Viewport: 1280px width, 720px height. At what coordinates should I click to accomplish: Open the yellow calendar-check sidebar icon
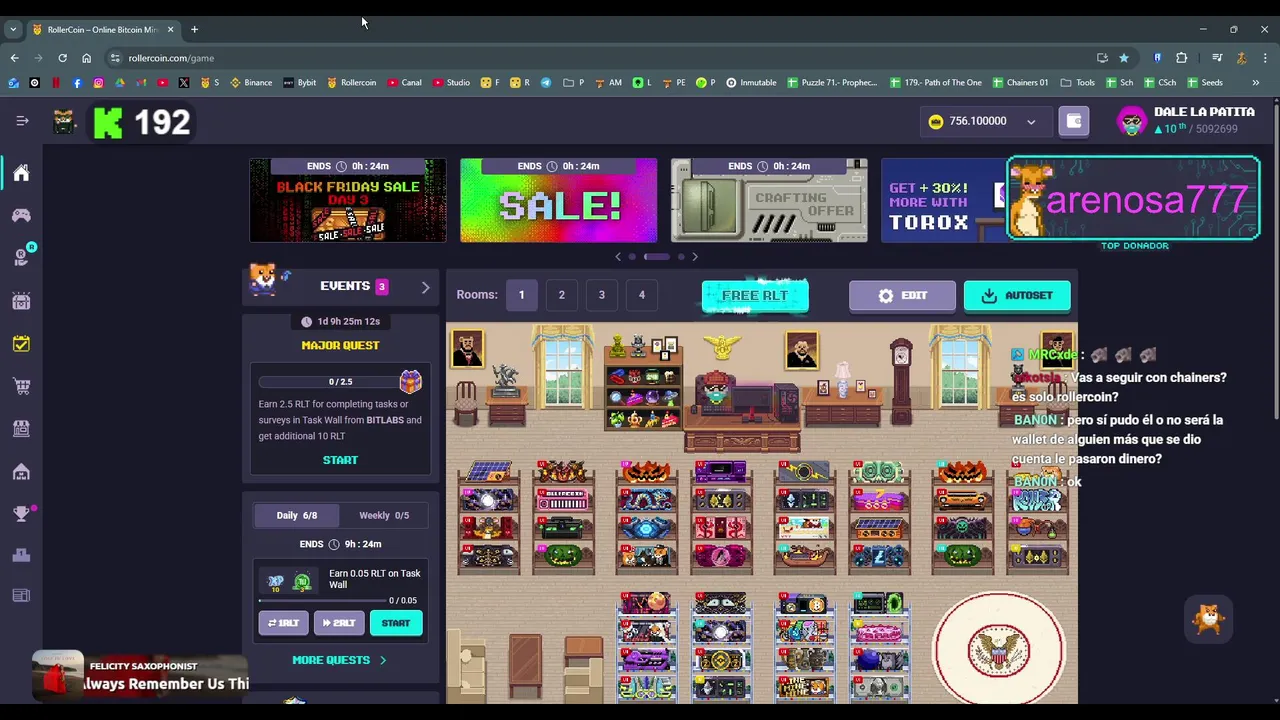pyautogui.click(x=21, y=343)
